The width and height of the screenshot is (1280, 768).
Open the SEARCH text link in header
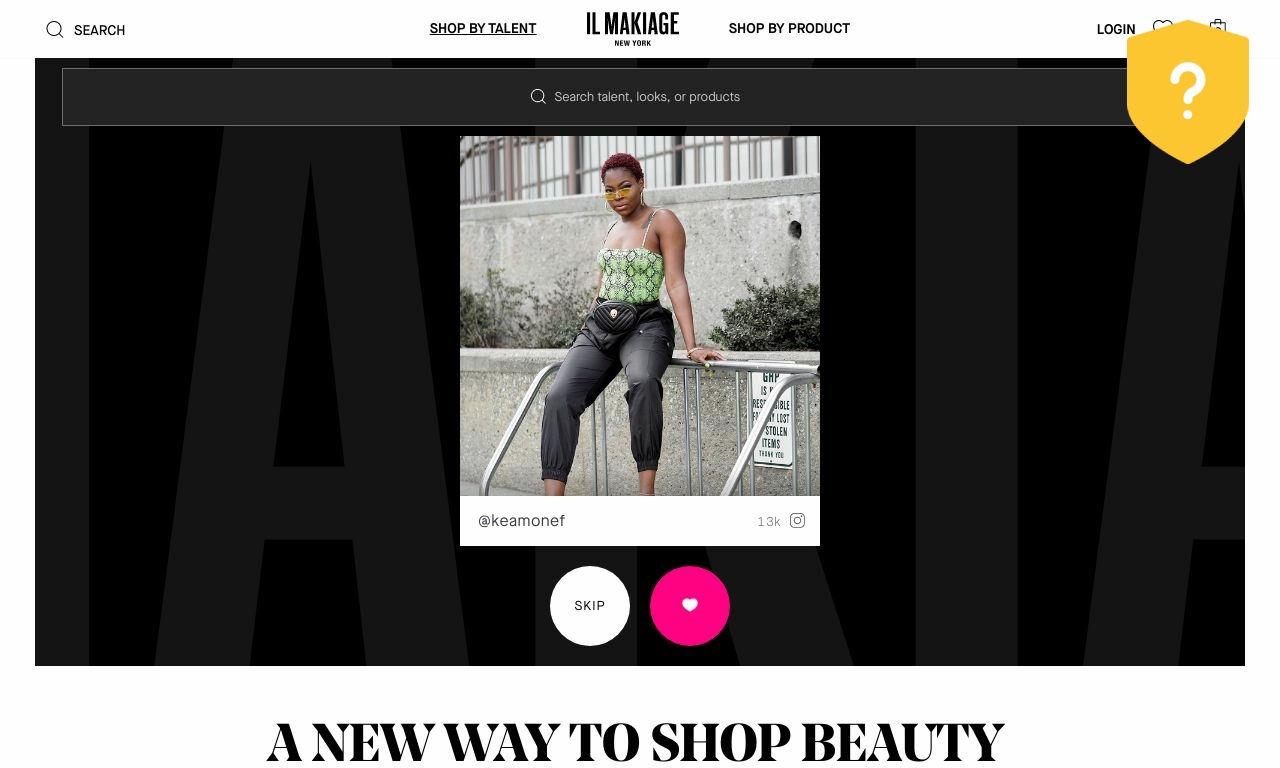click(99, 30)
